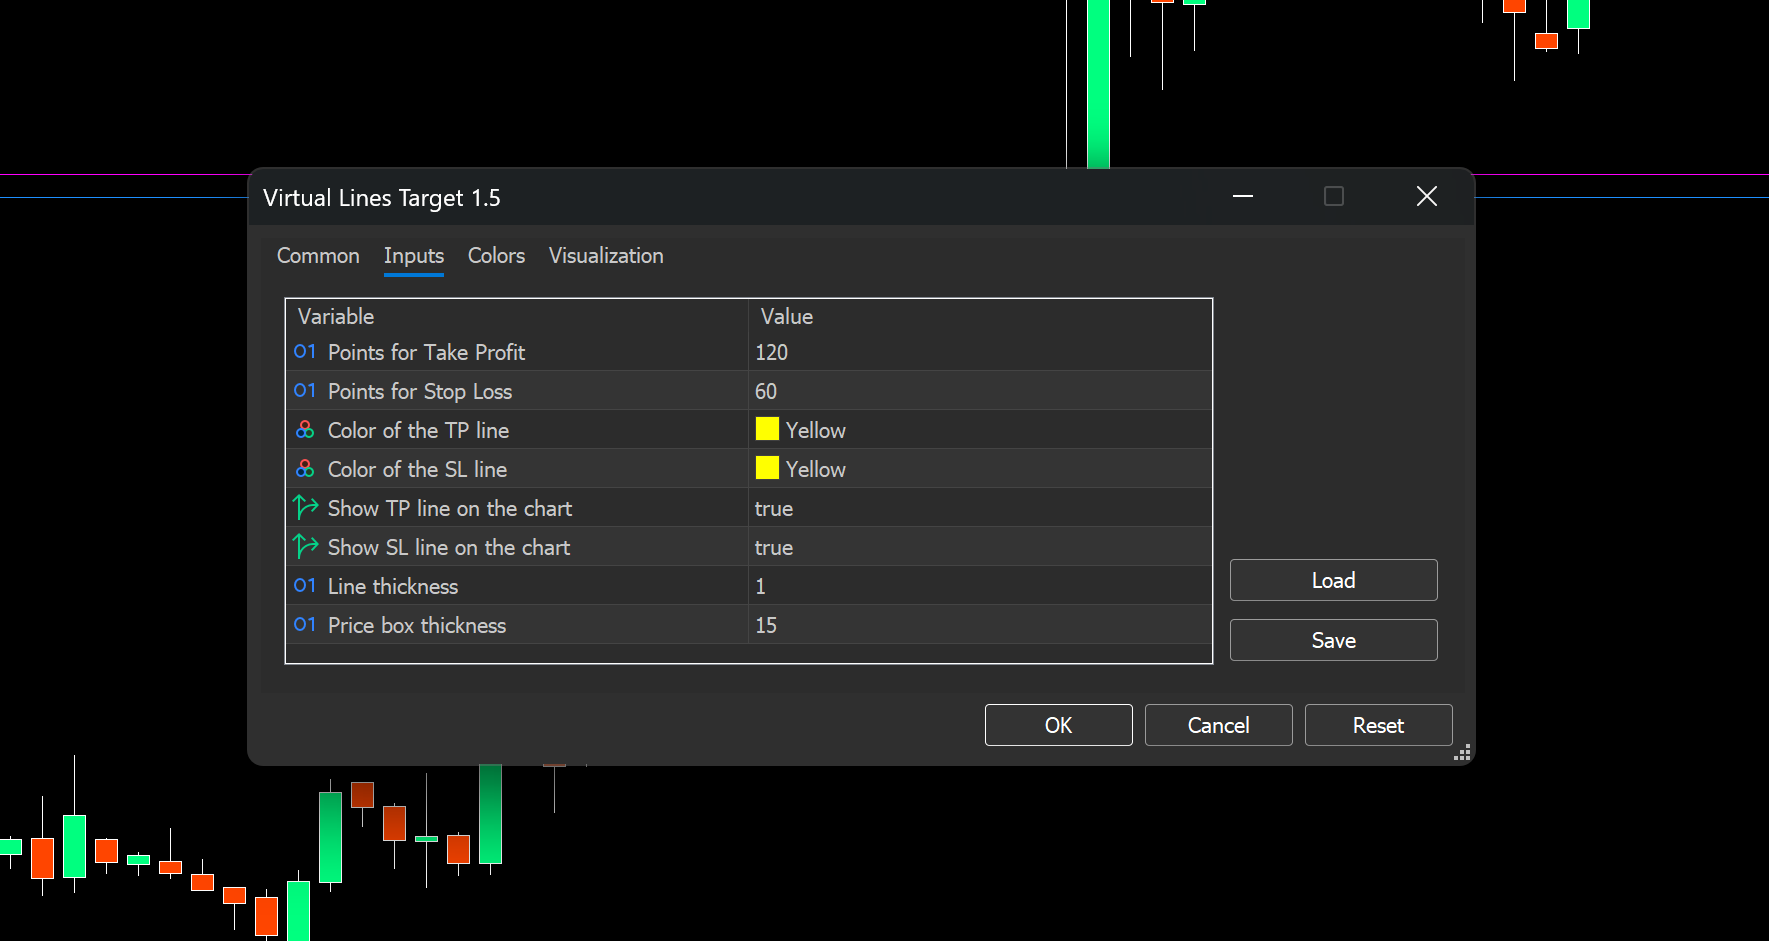Toggle the Show SL line true value
Image resolution: width=1769 pixels, height=941 pixels.
click(x=774, y=548)
